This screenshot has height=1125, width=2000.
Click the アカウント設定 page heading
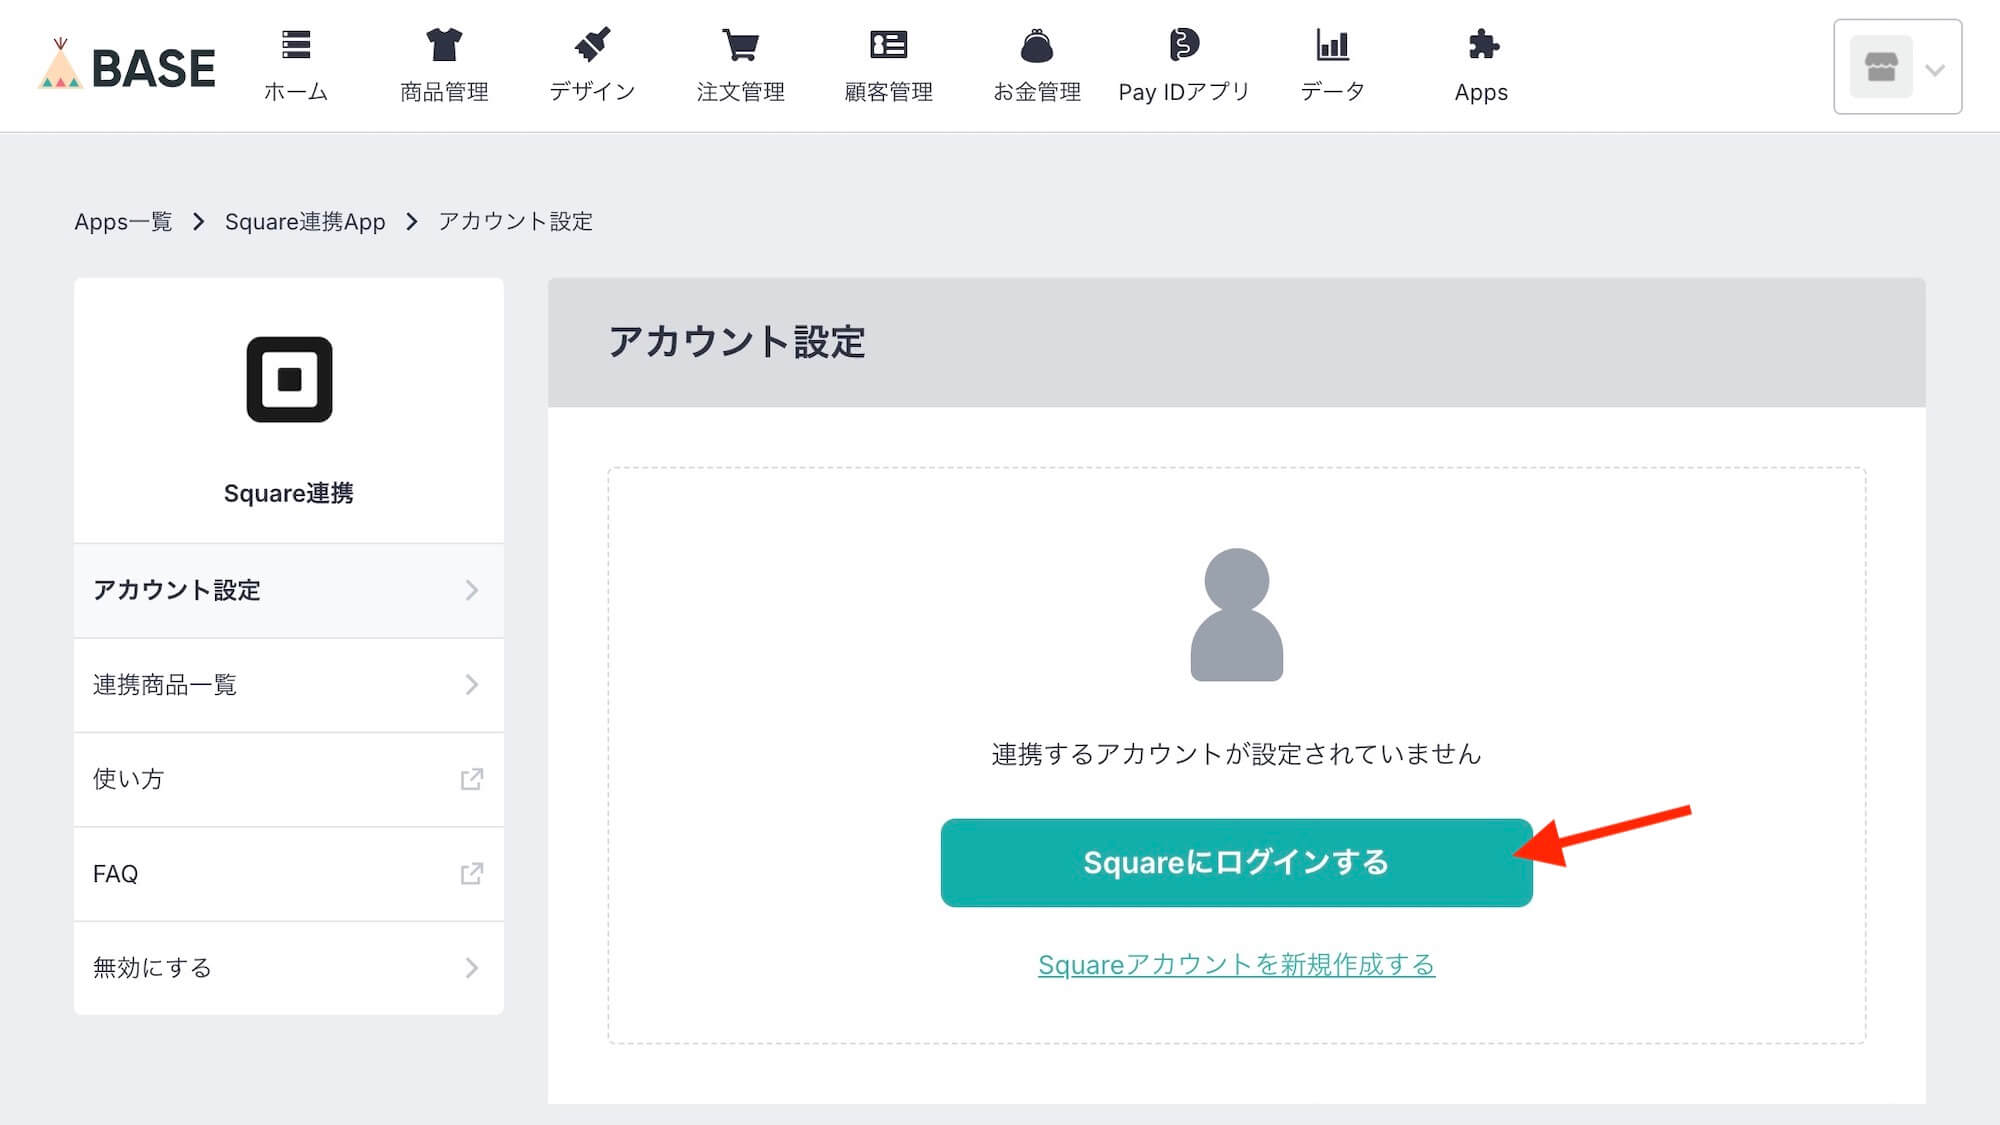(737, 342)
